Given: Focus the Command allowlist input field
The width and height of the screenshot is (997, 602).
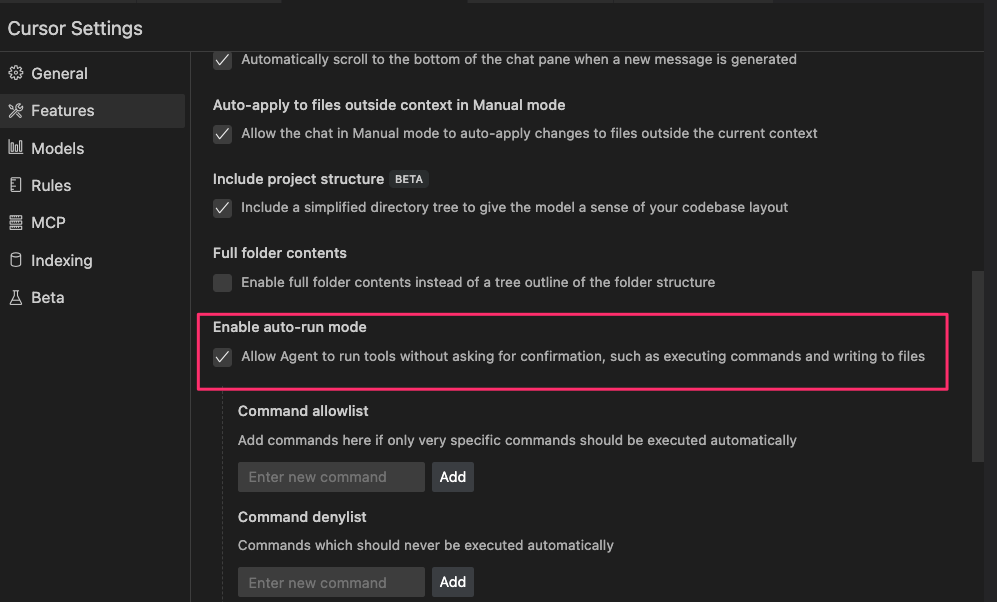Looking at the screenshot, I should (x=331, y=477).
